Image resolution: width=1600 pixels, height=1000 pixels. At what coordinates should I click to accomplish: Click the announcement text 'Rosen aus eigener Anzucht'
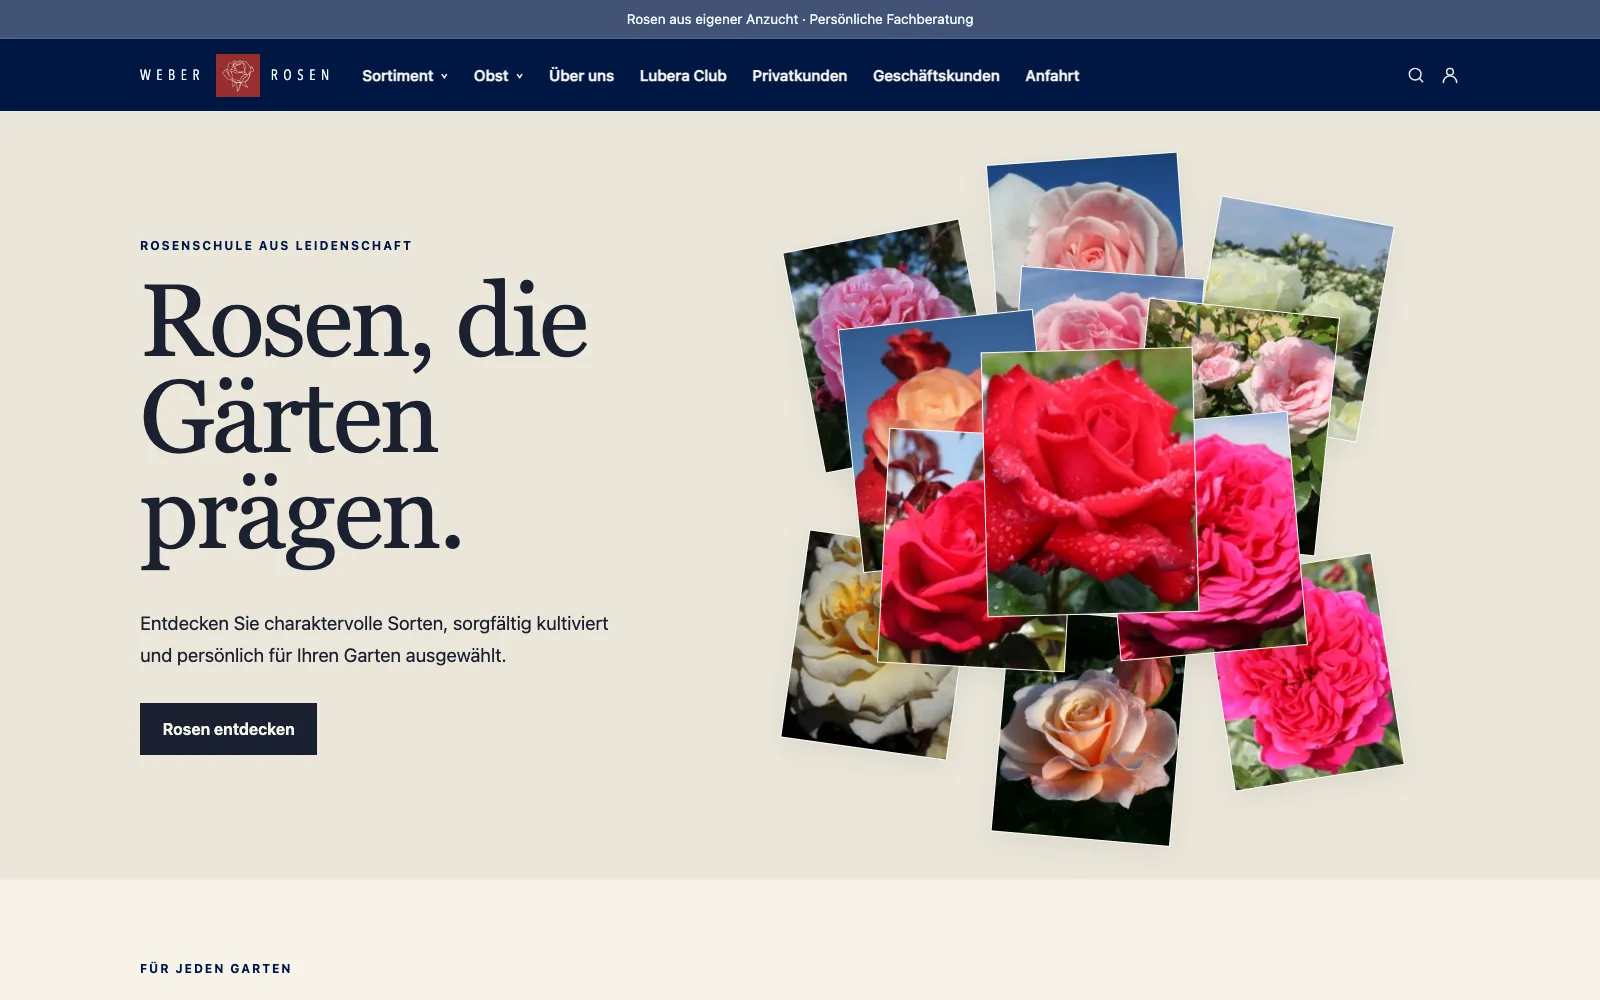pyautogui.click(x=713, y=19)
